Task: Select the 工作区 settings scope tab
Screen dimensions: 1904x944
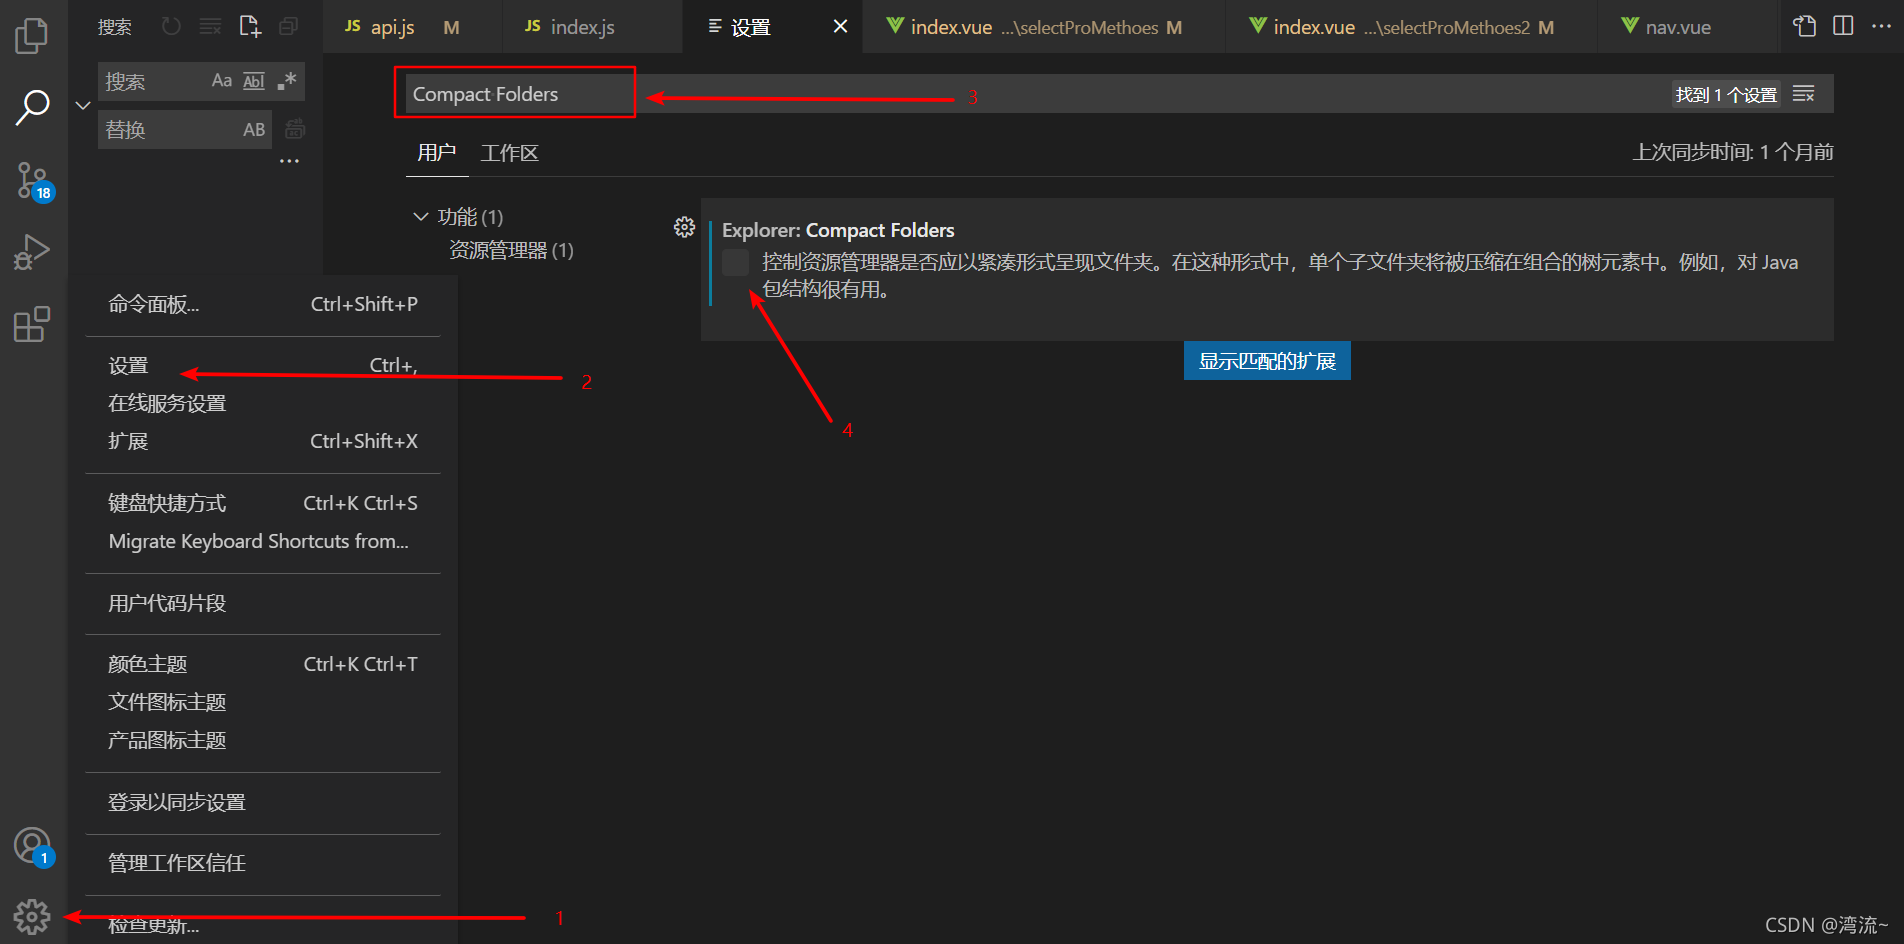Action: (510, 152)
